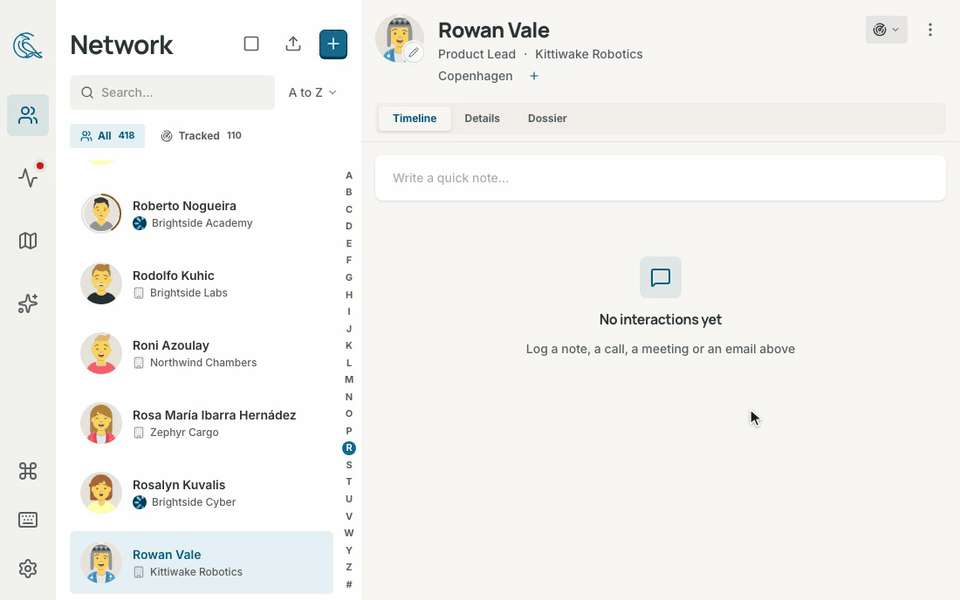Click the bird logo icon
960x600 pixels.
coord(28,46)
